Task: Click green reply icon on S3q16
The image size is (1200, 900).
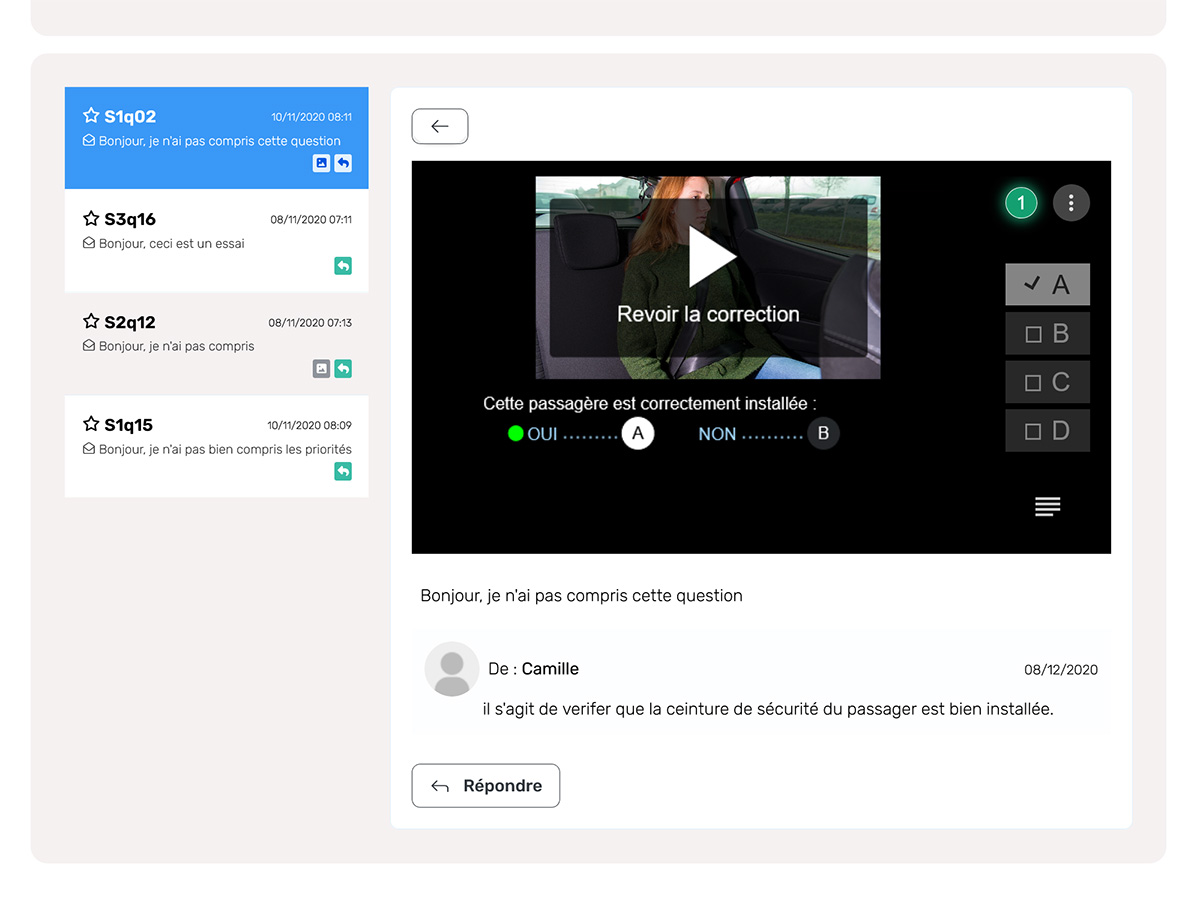Action: tap(343, 266)
